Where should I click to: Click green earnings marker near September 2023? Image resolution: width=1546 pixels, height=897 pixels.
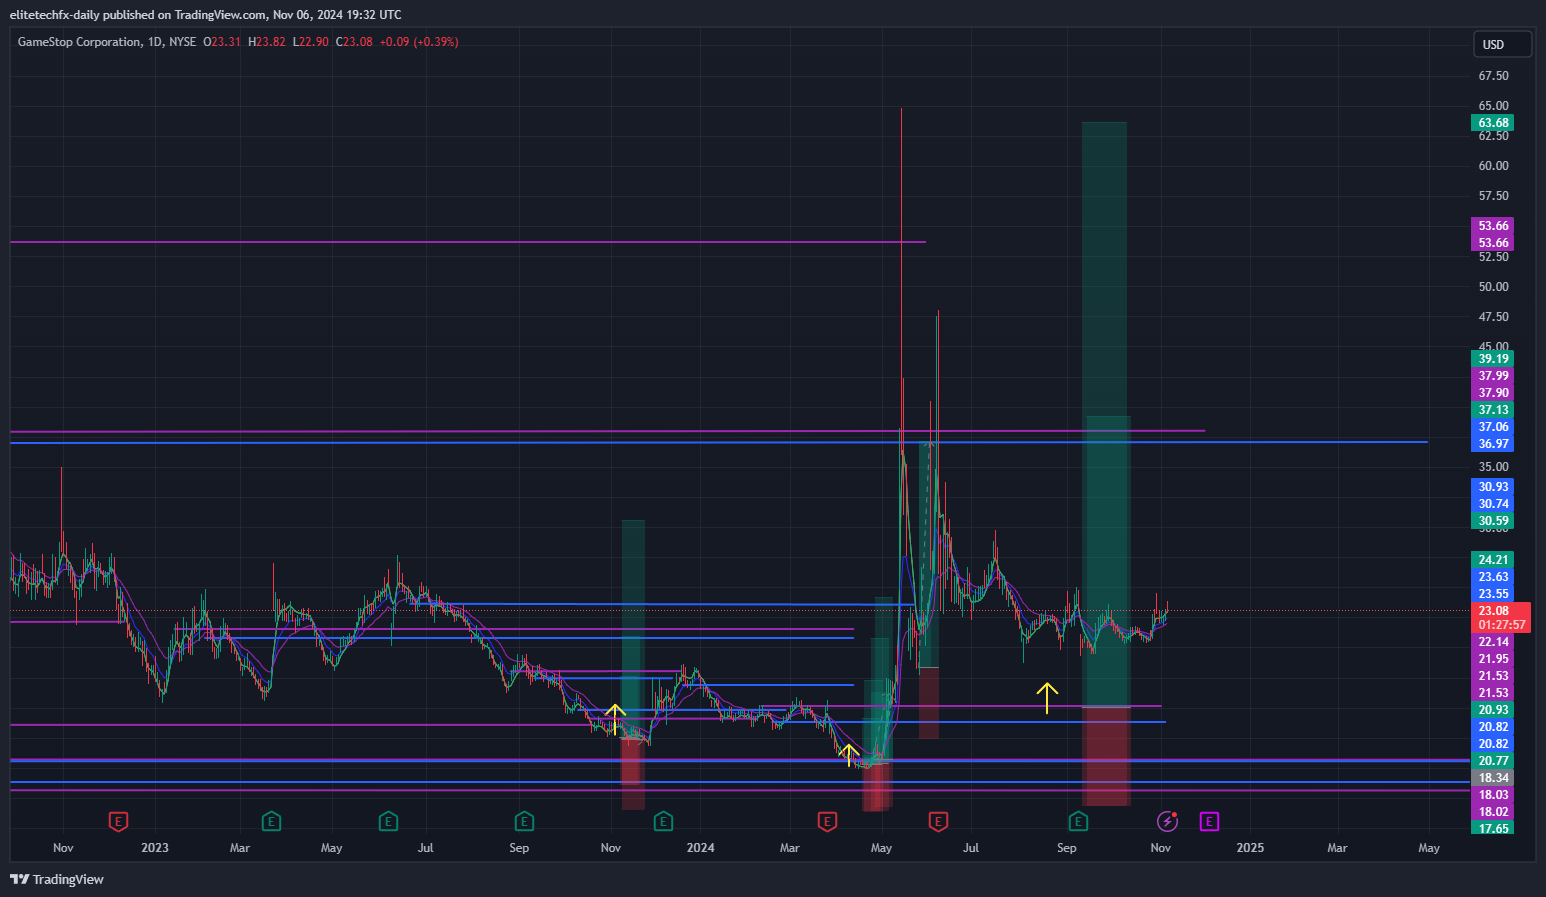pyautogui.click(x=524, y=822)
